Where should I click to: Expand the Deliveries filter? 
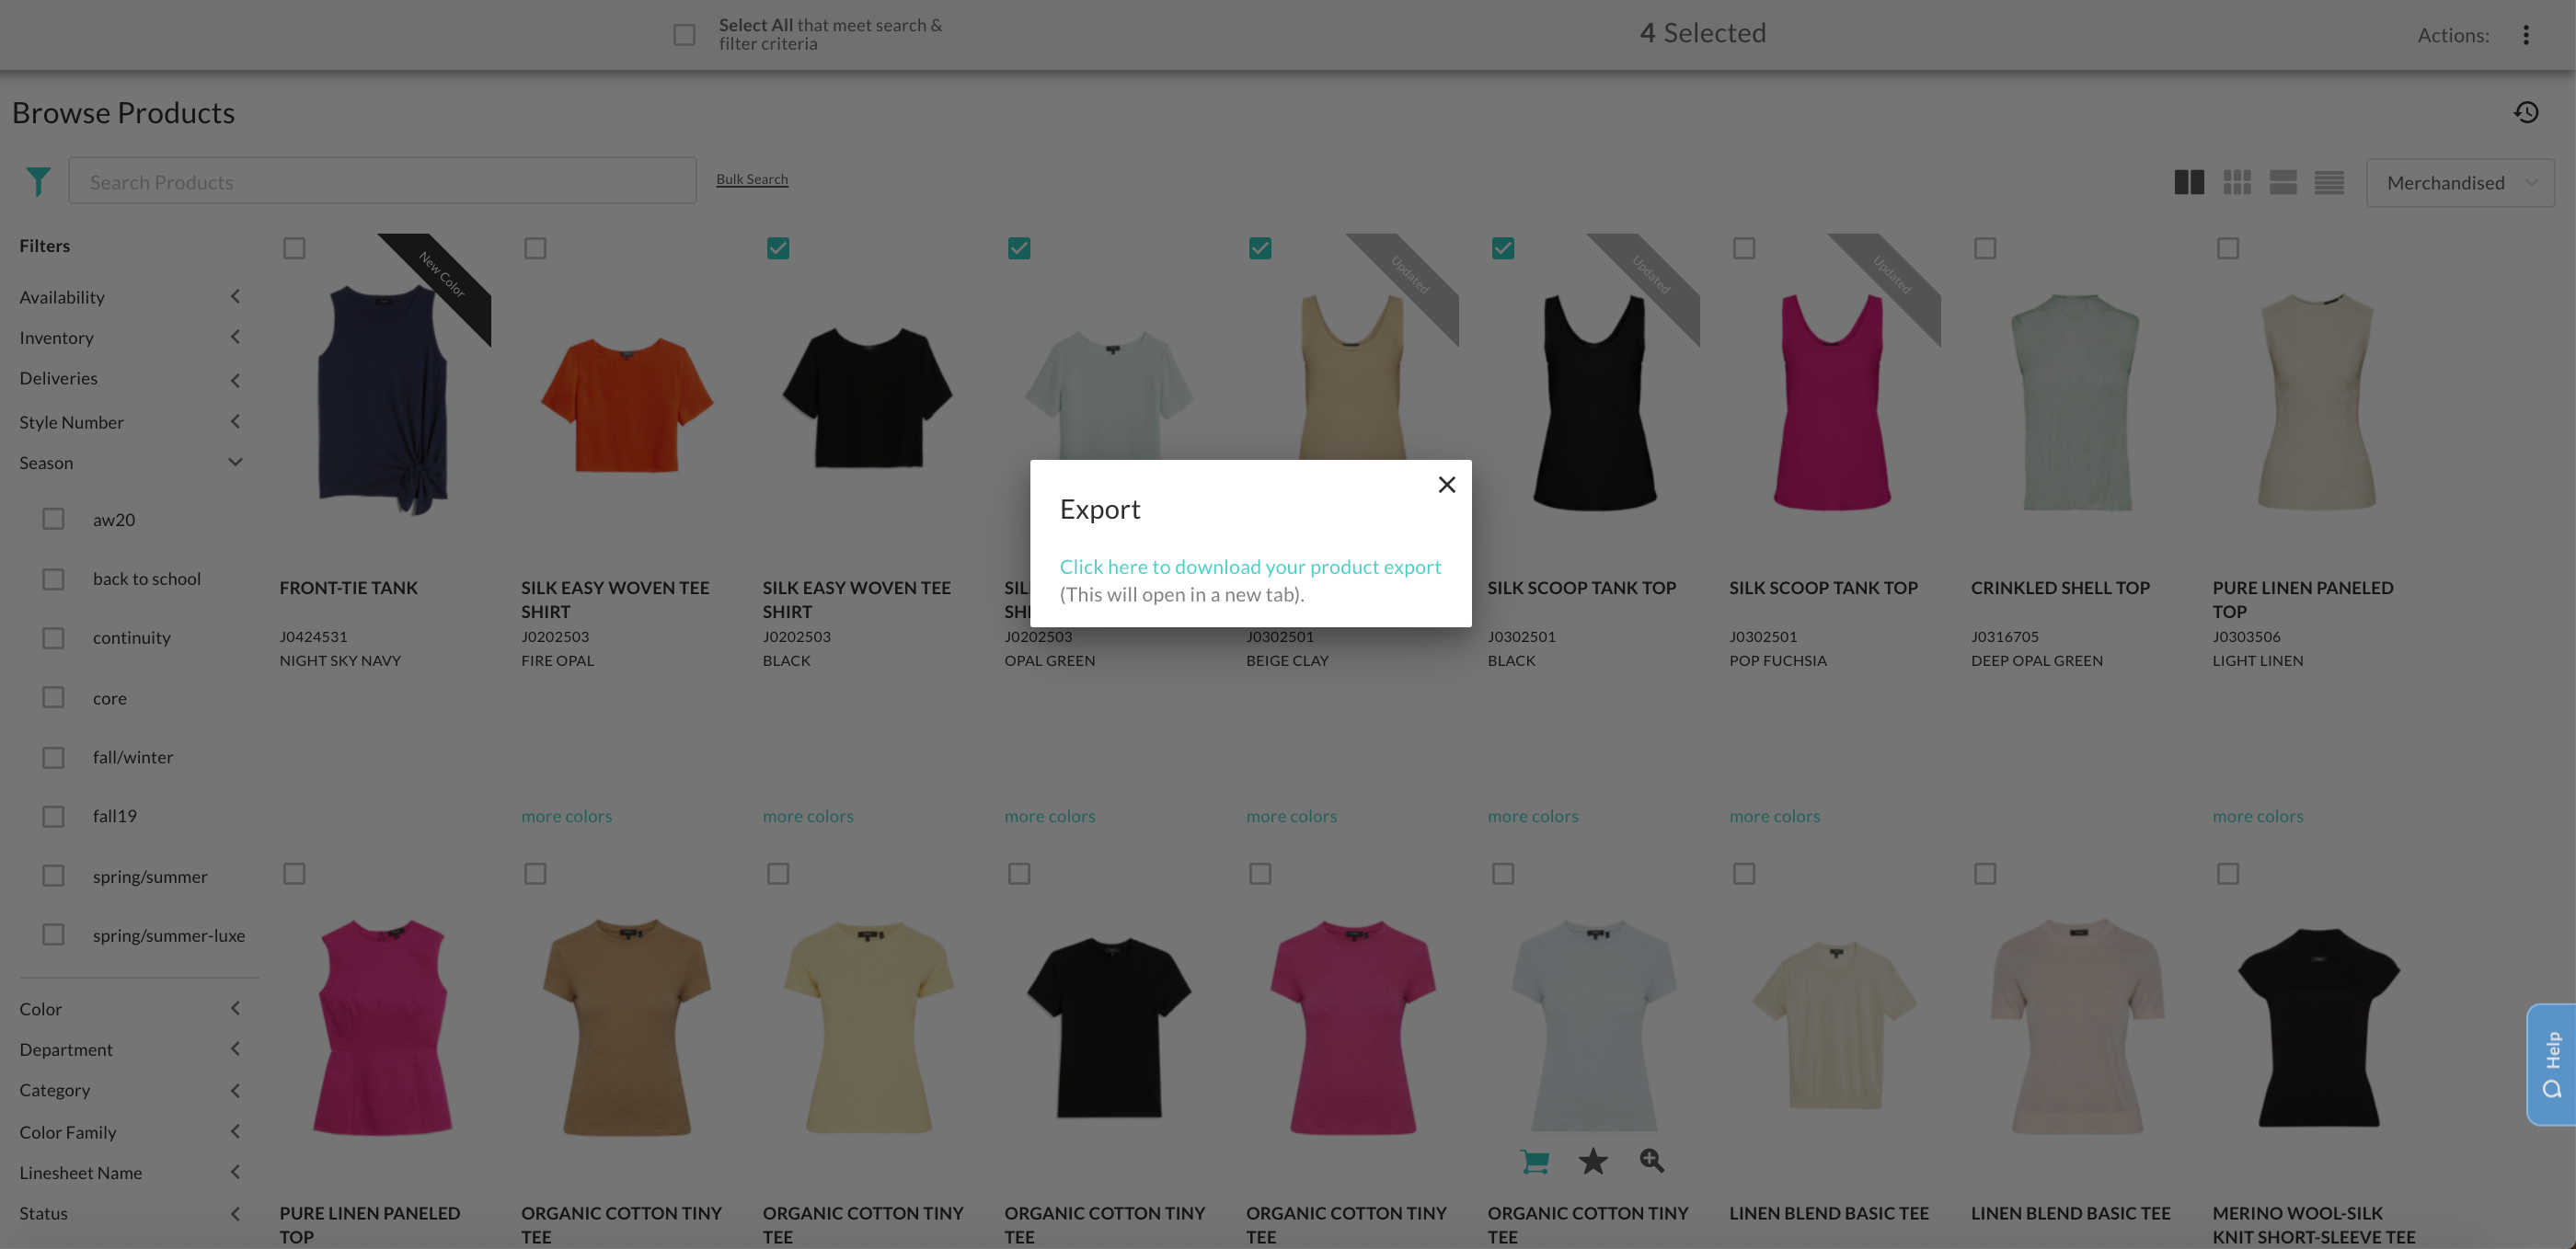(x=130, y=379)
